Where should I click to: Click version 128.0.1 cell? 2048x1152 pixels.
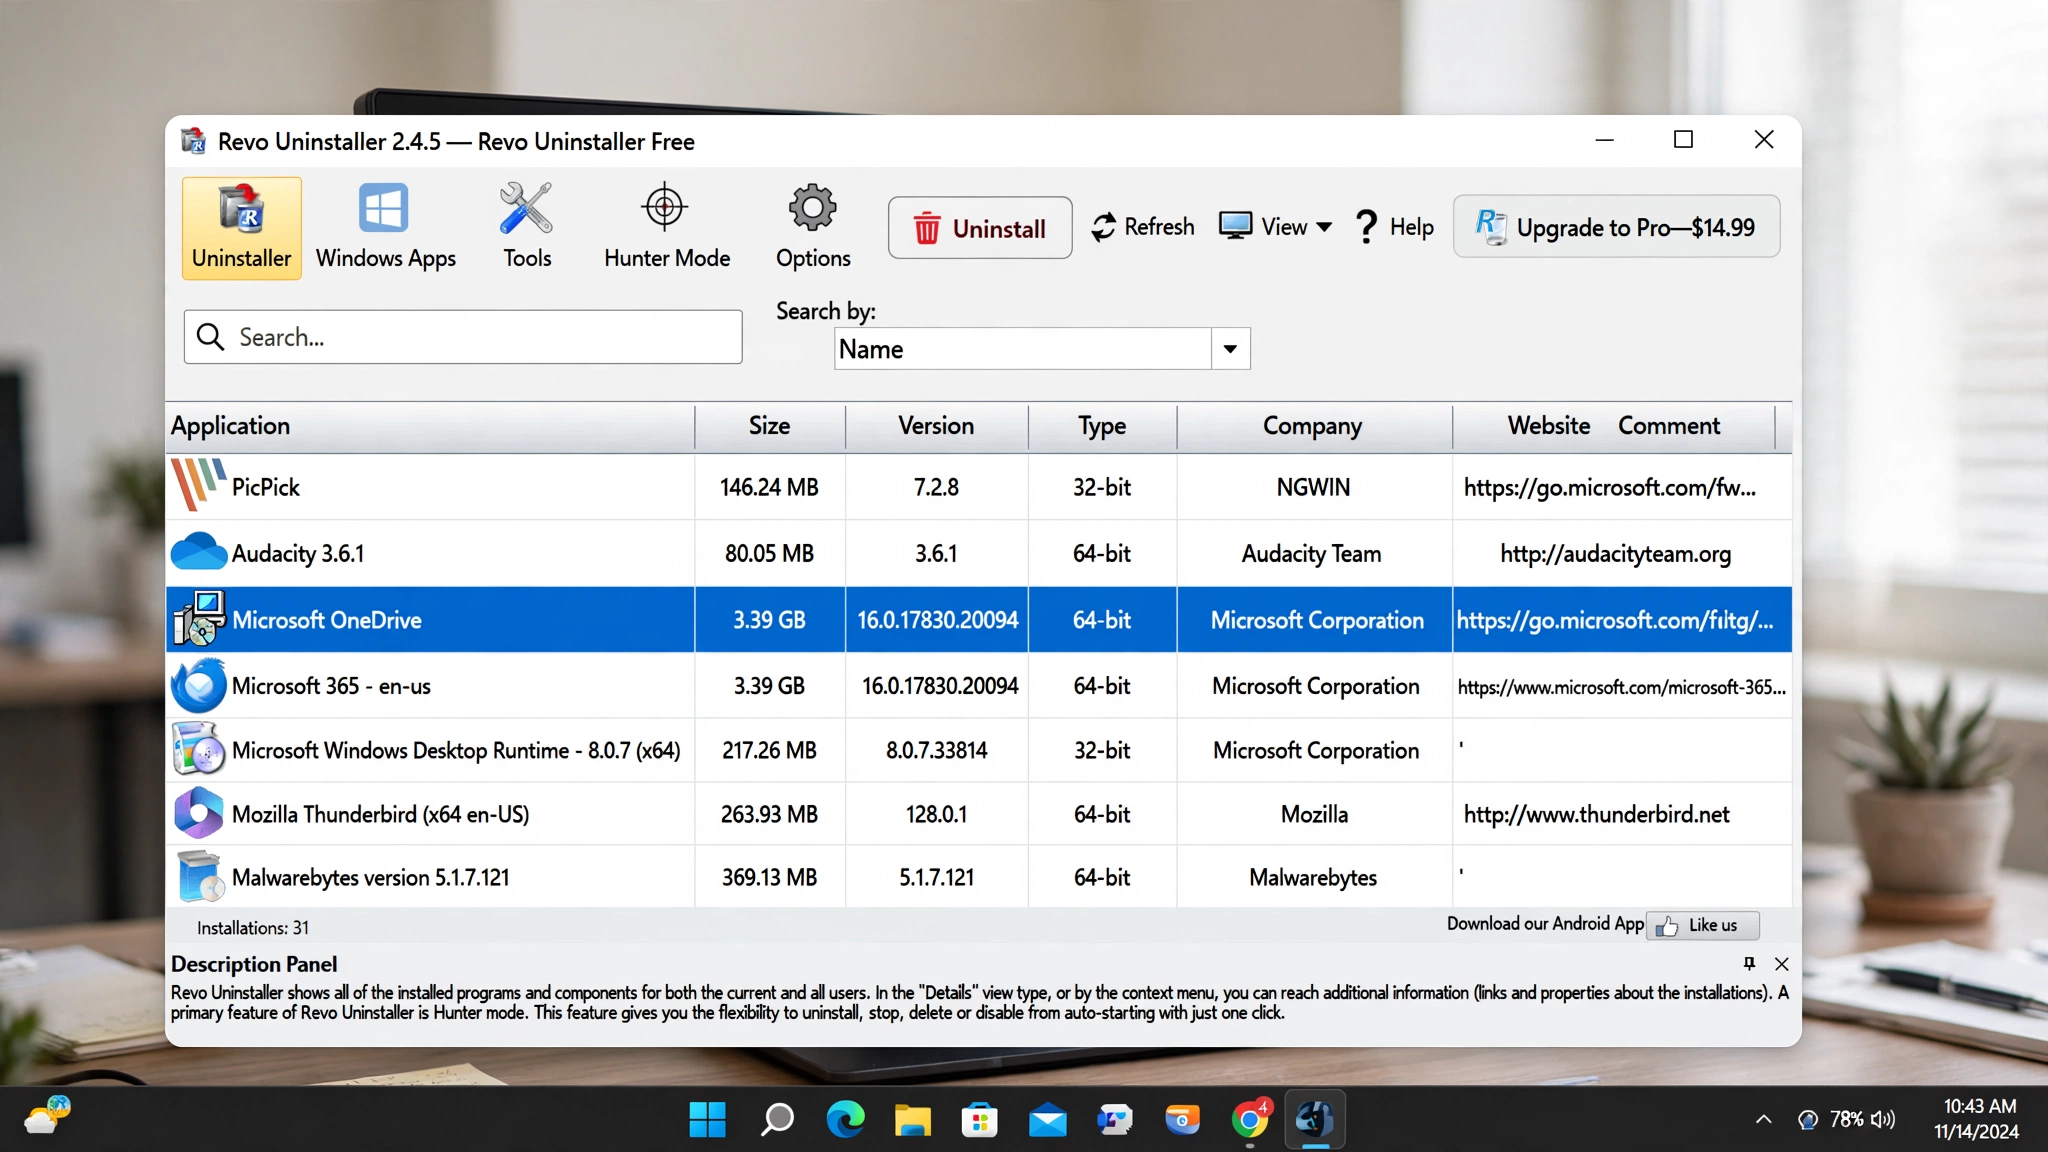[936, 814]
